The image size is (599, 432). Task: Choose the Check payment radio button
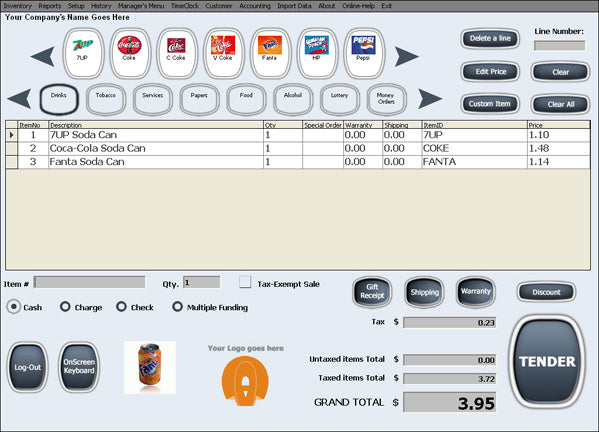point(121,307)
